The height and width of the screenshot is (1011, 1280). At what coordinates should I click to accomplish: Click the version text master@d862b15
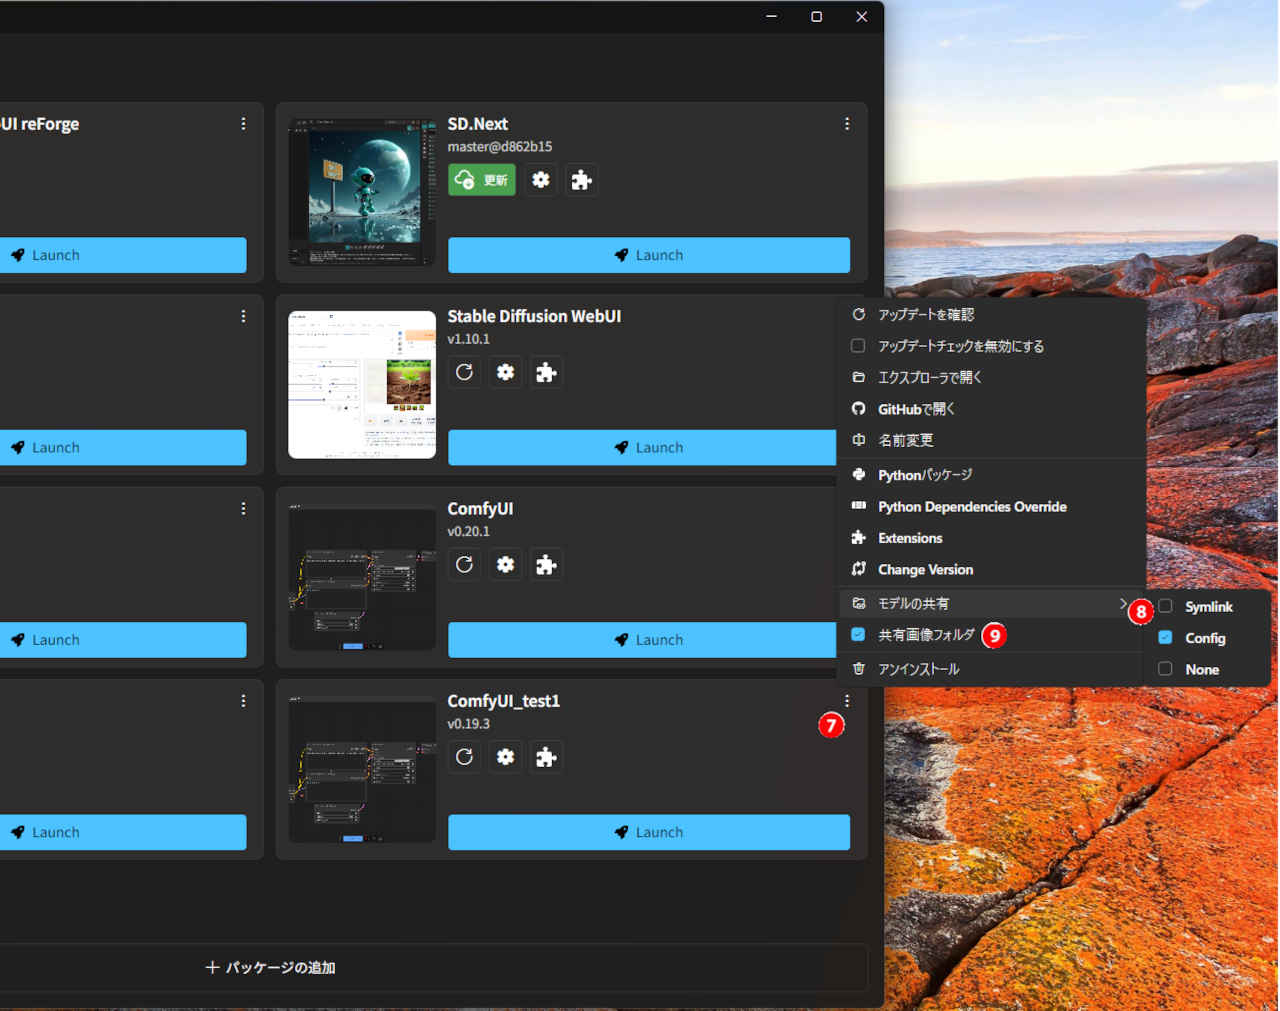(x=500, y=147)
